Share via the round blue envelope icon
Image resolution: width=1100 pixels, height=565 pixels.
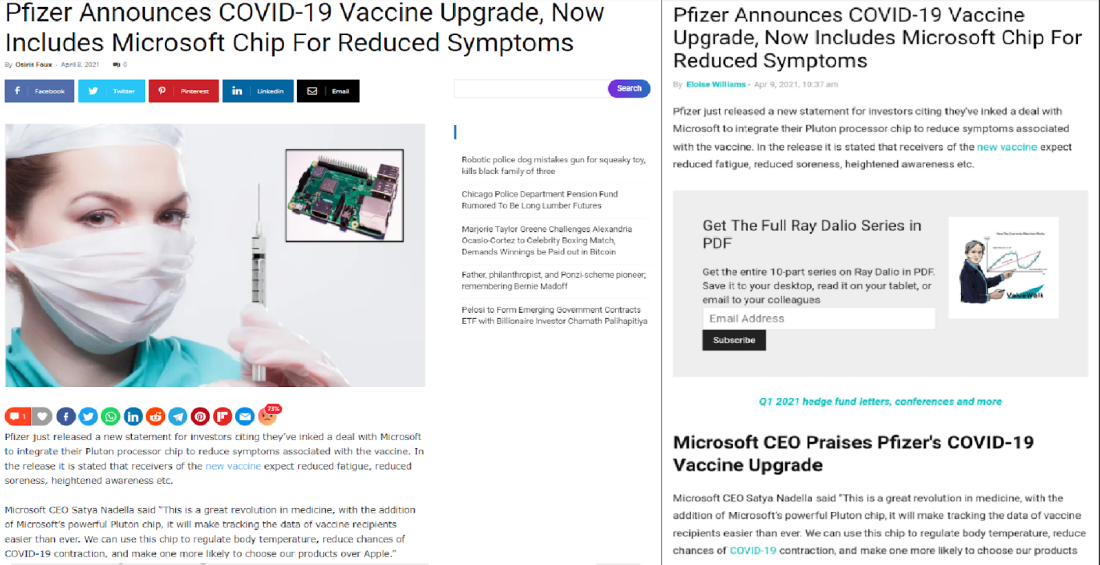click(x=245, y=416)
